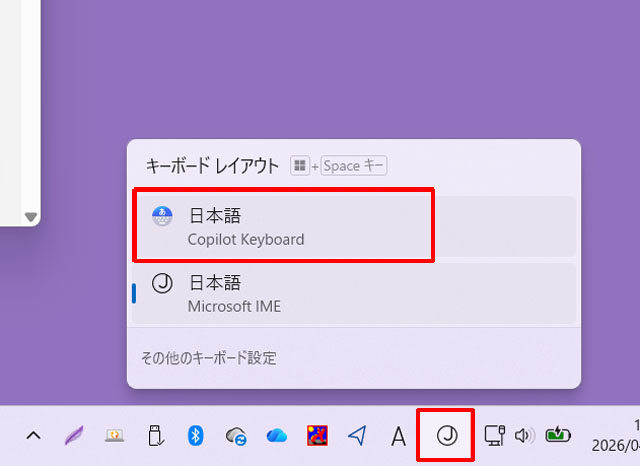Toggle the IME input mode 'A' indicator
The image size is (640, 466).
tap(398, 435)
